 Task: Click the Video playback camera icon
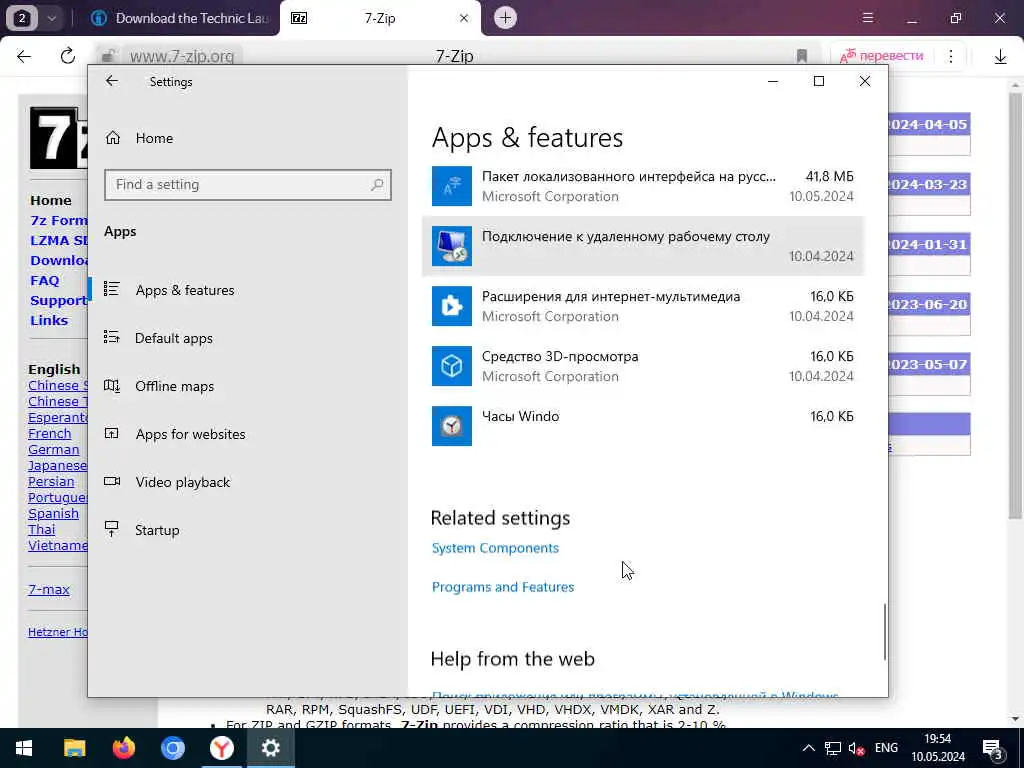(x=112, y=481)
